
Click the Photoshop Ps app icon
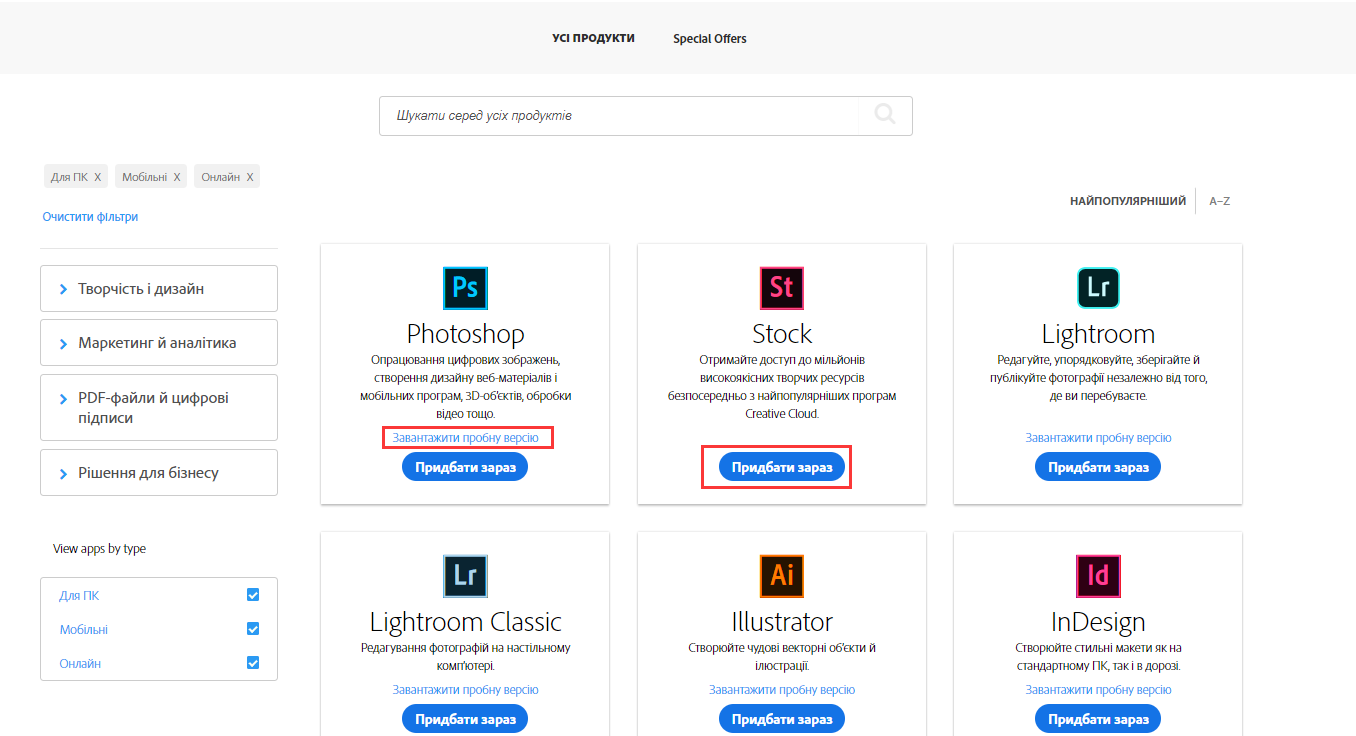point(464,288)
